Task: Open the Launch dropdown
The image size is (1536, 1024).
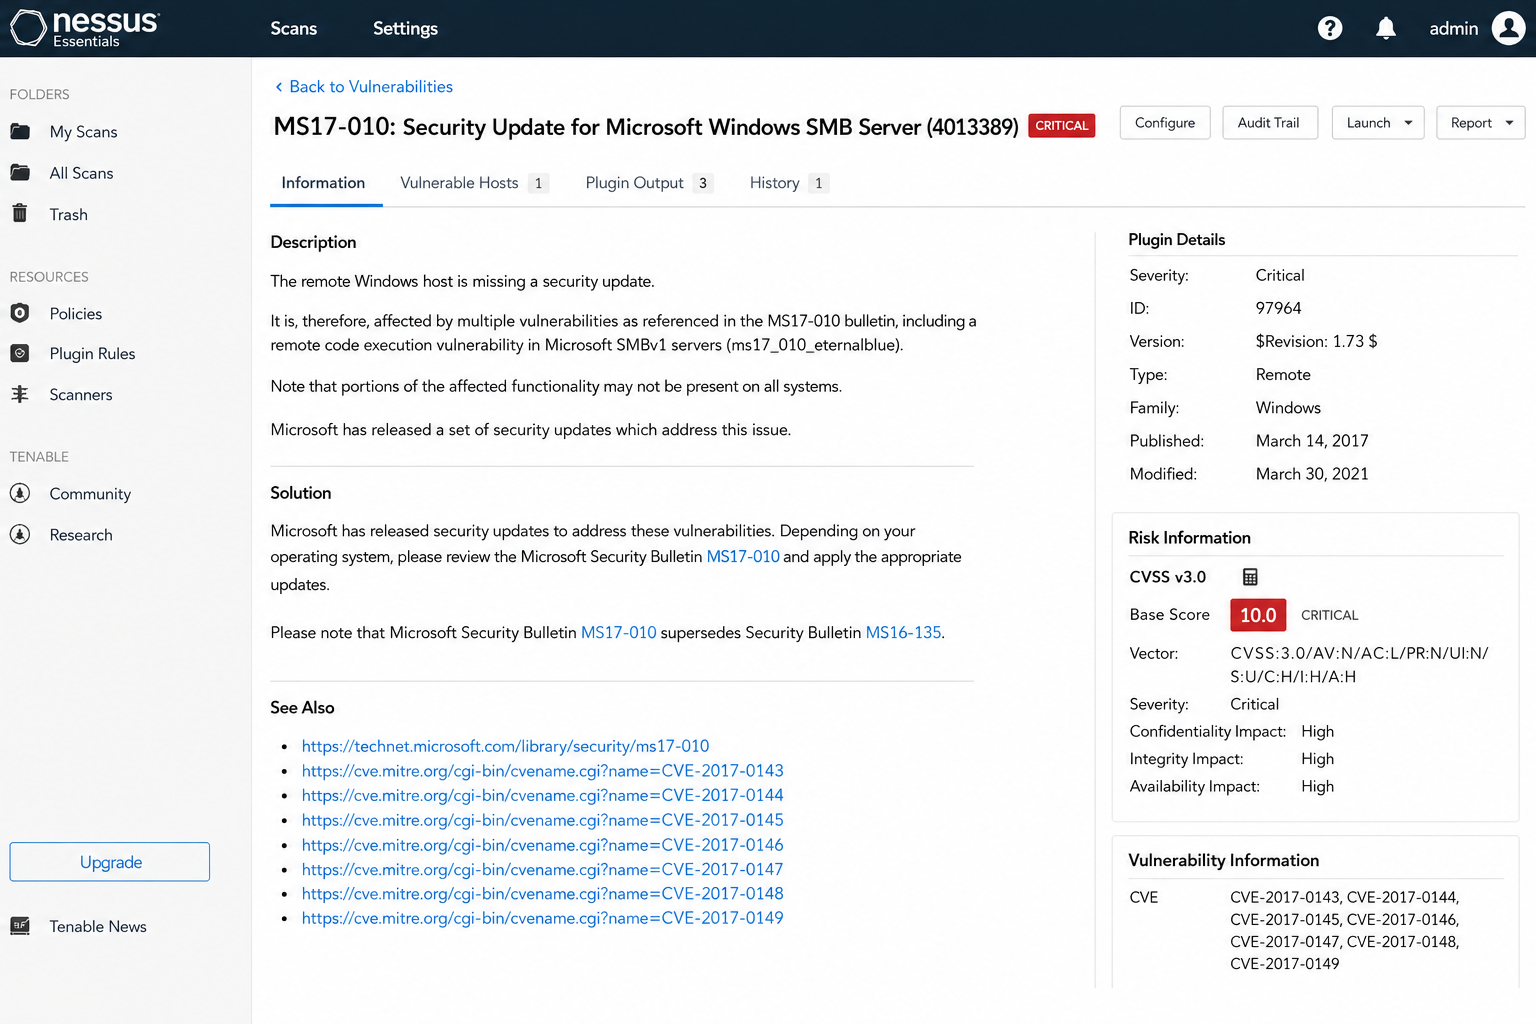Action: 1378,123
